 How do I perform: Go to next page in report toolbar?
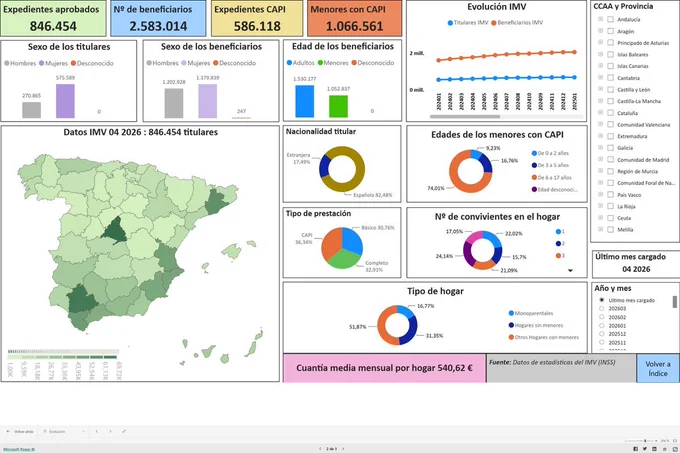pos(110,431)
